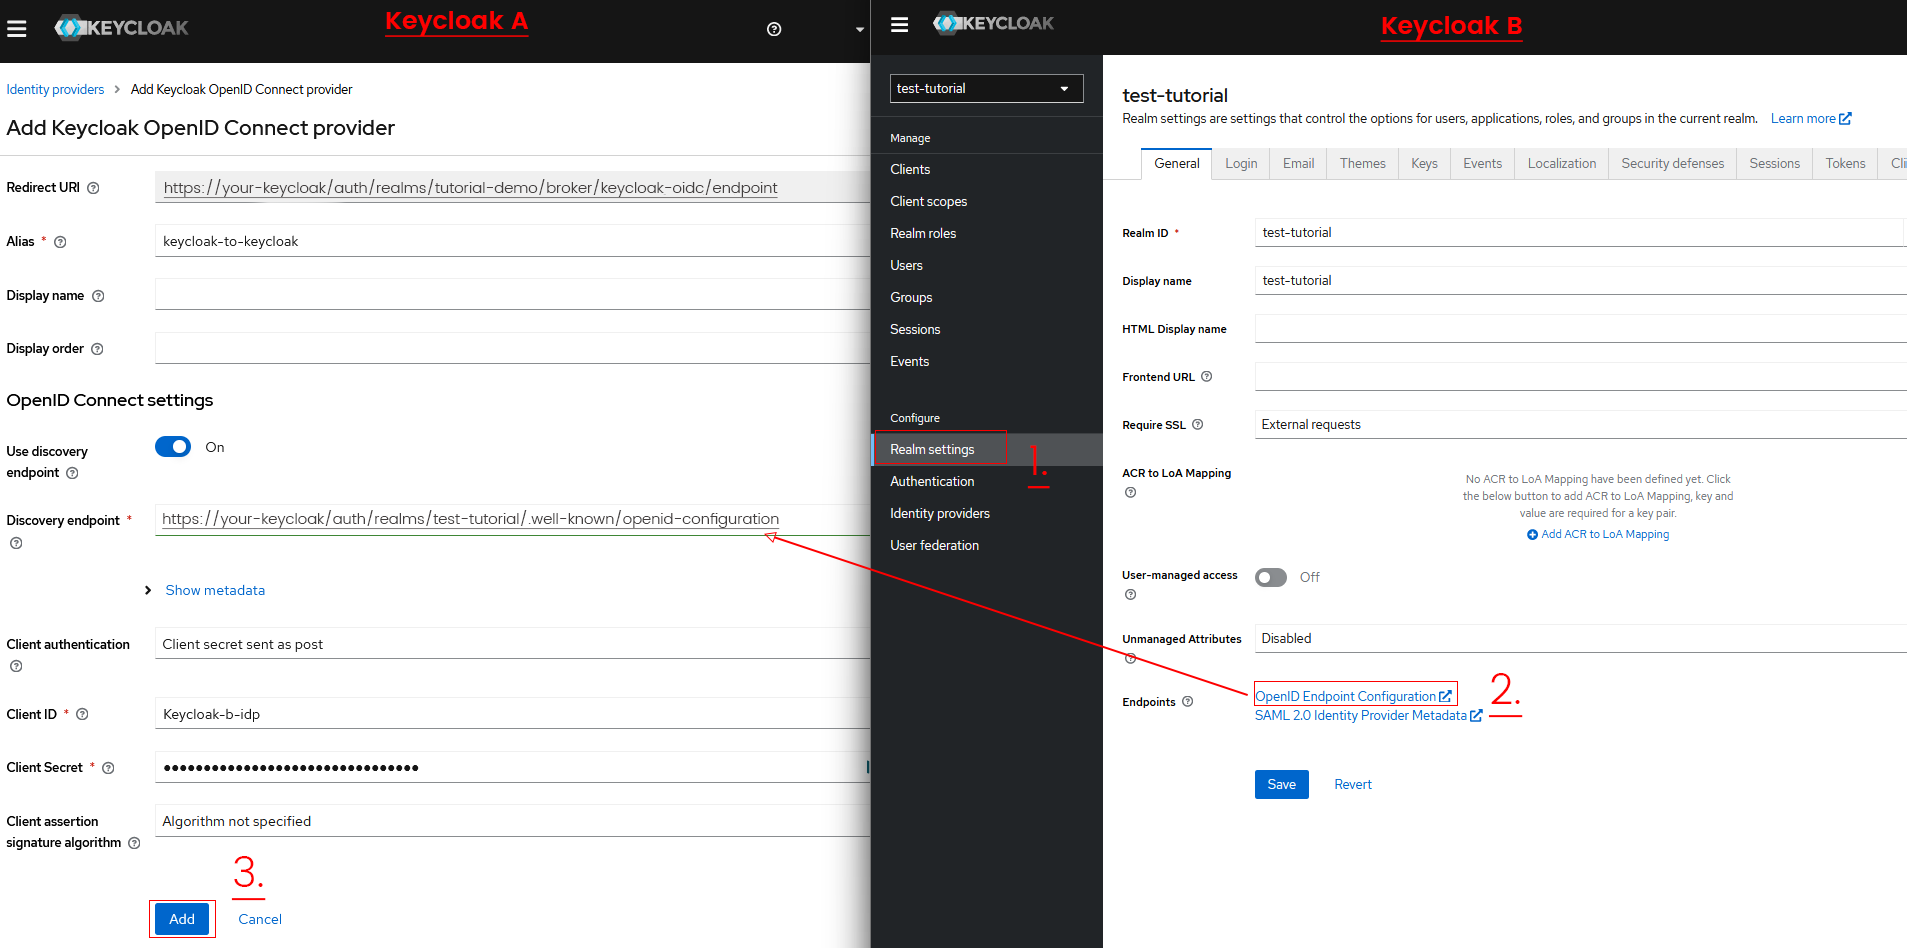This screenshot has width=1907, height=948.
Task: Switch to the Keys tab
Action: coord(1424,163)
